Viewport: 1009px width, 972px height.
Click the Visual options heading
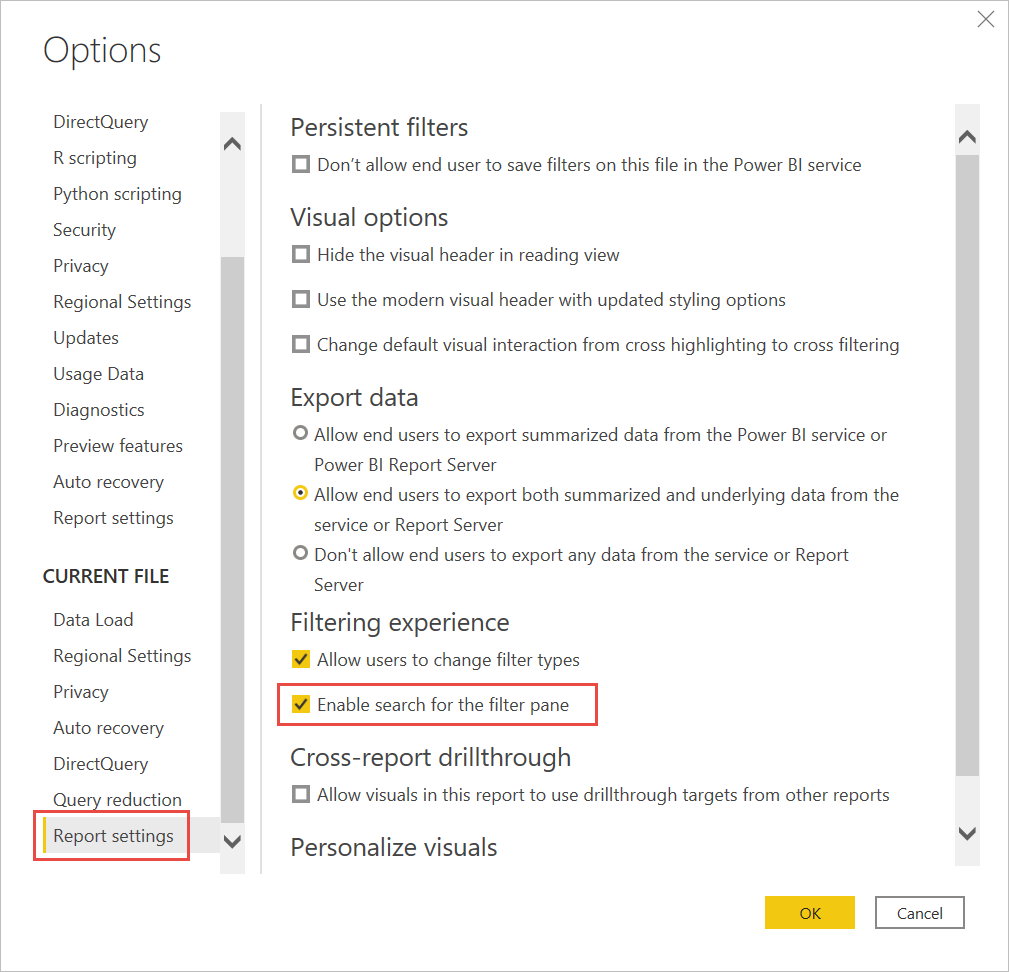[x=369, y=217]
